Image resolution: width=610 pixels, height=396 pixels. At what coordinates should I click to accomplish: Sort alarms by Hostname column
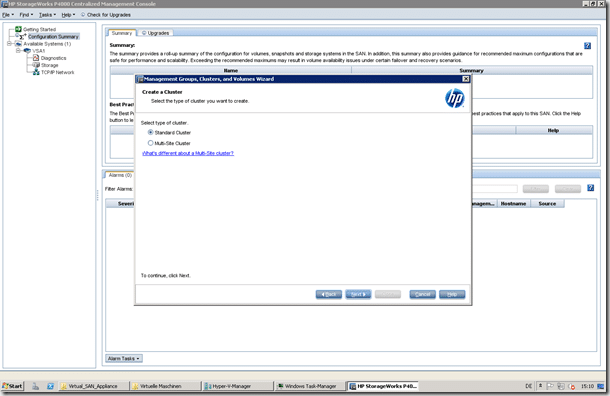tap(513, 204)
